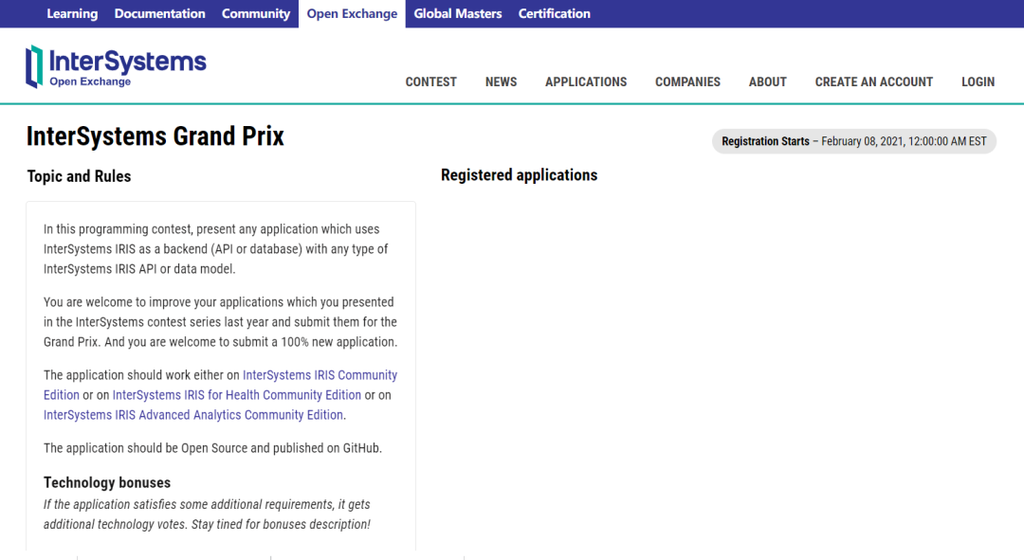Click the italic bonuses description text
The width and height of the screenshot is (1024, 560).
207,514
